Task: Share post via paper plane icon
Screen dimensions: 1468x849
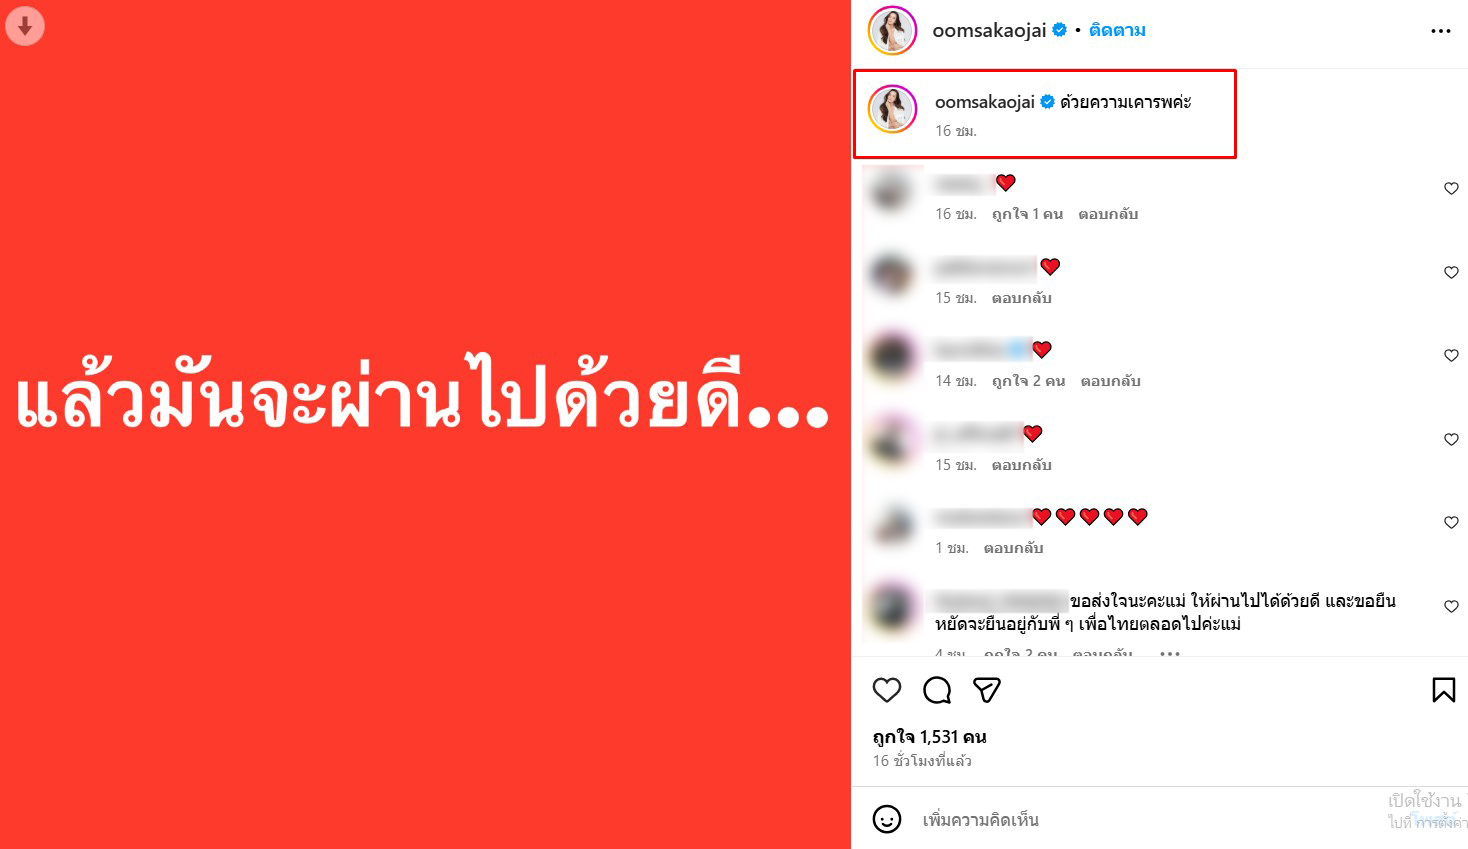Action: (x=987, y=690)
